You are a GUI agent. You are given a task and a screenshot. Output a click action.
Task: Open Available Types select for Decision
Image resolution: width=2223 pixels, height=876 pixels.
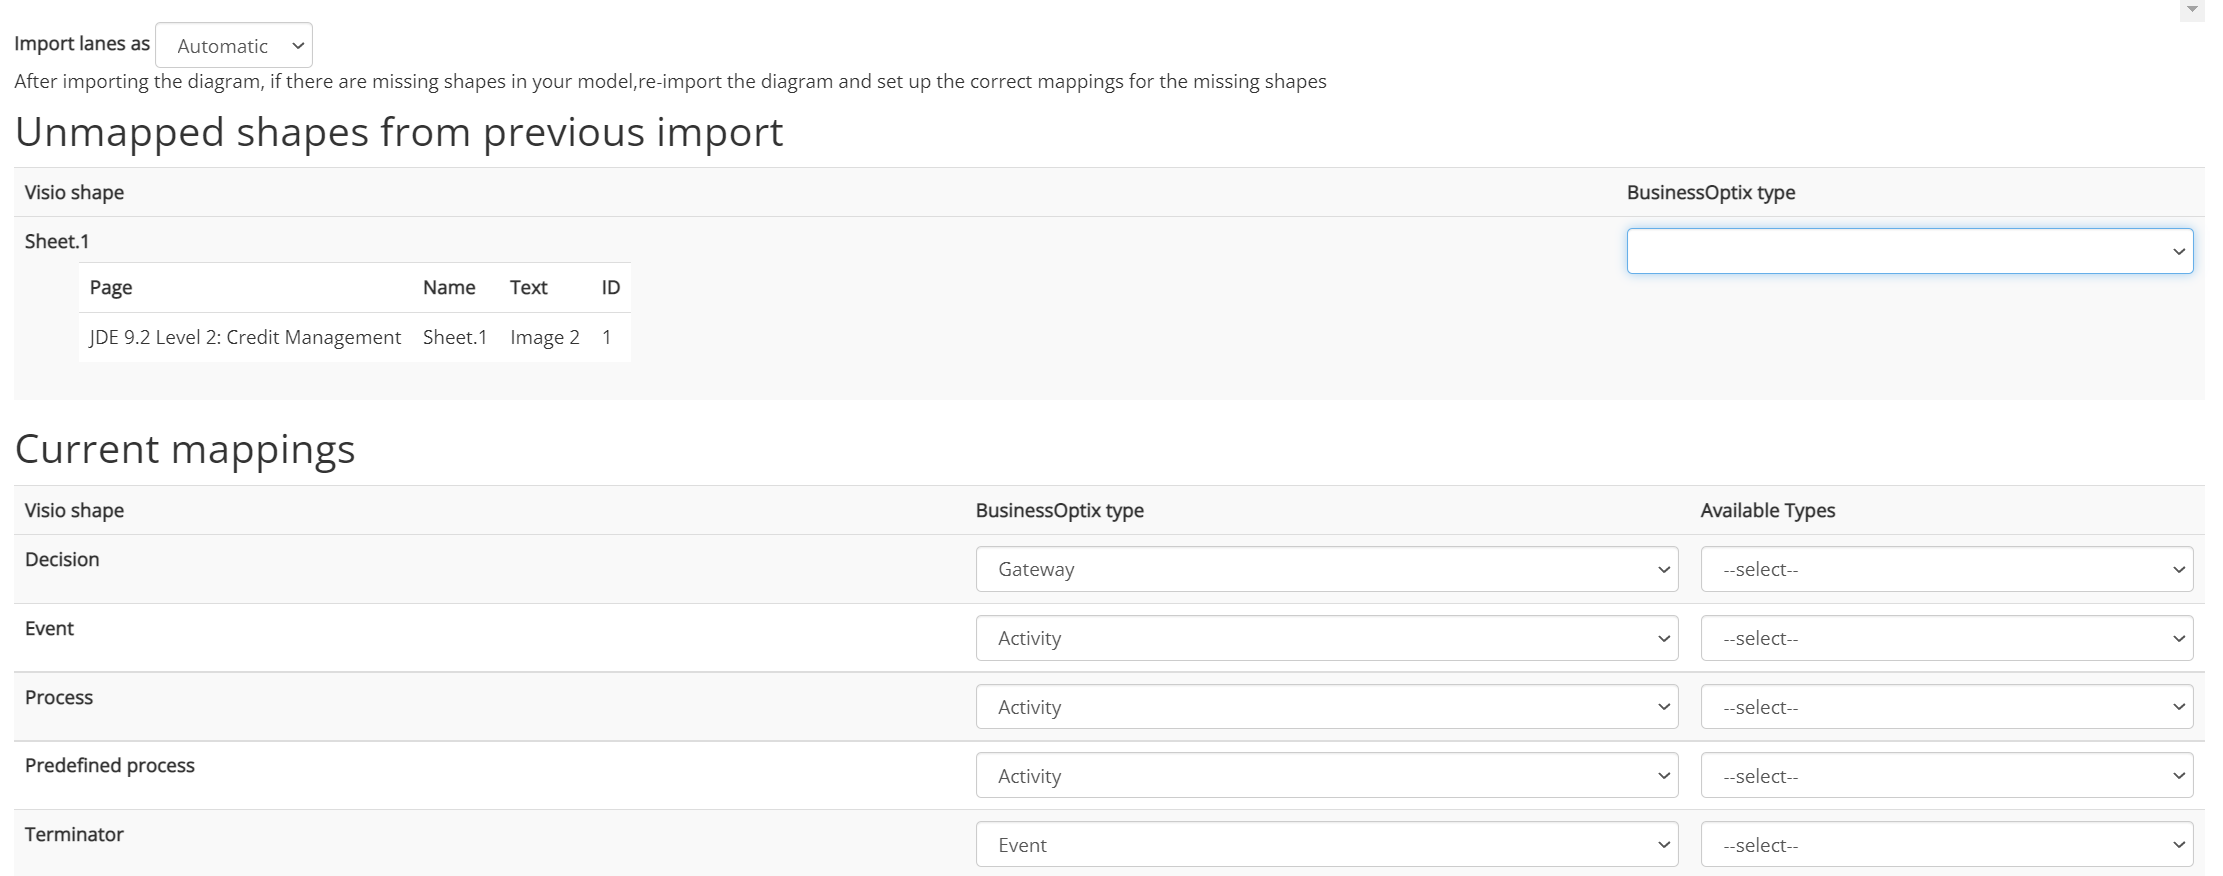(1946, 569)
